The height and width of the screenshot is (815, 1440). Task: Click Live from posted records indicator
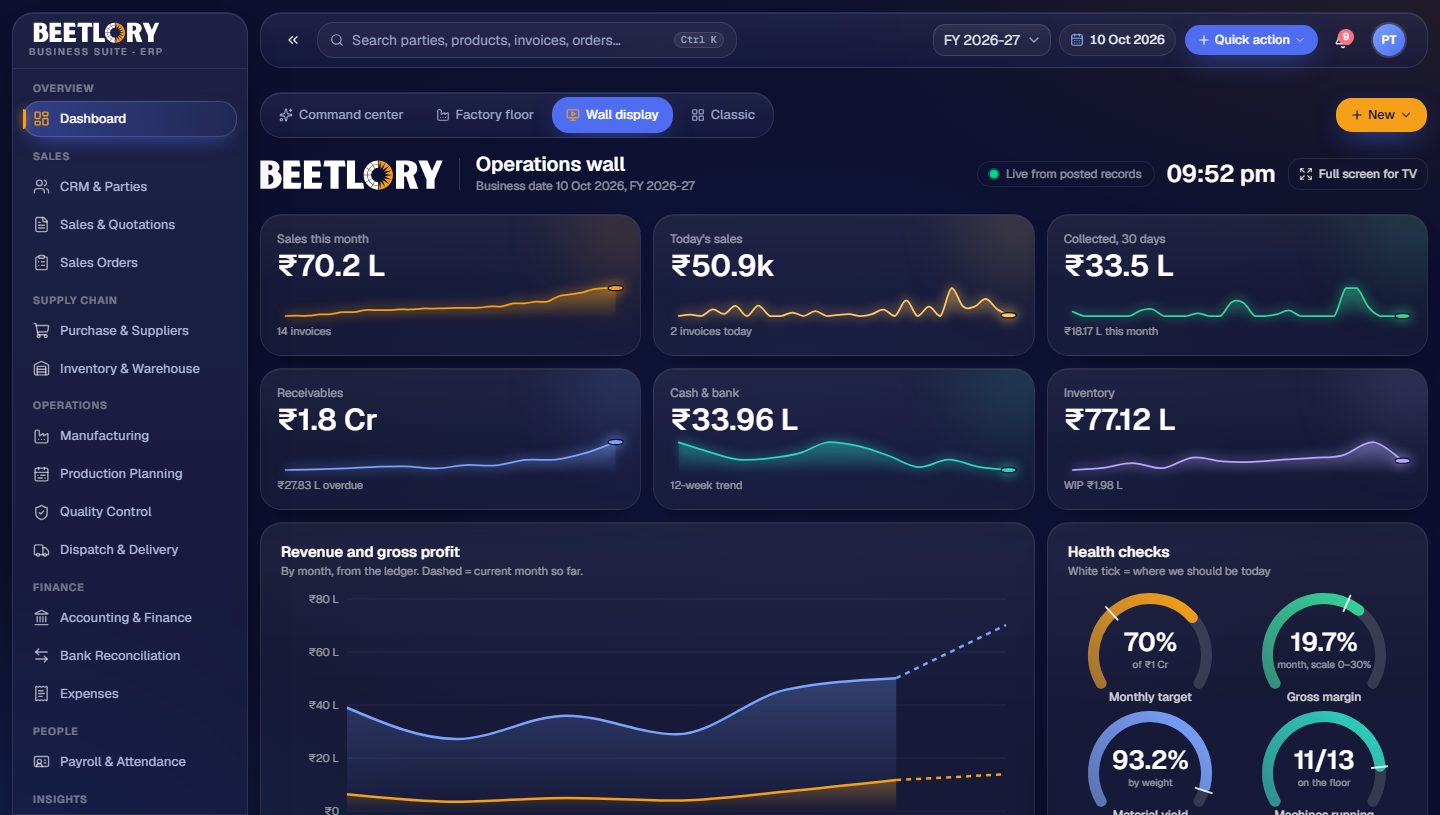[x=1065, y=174]
